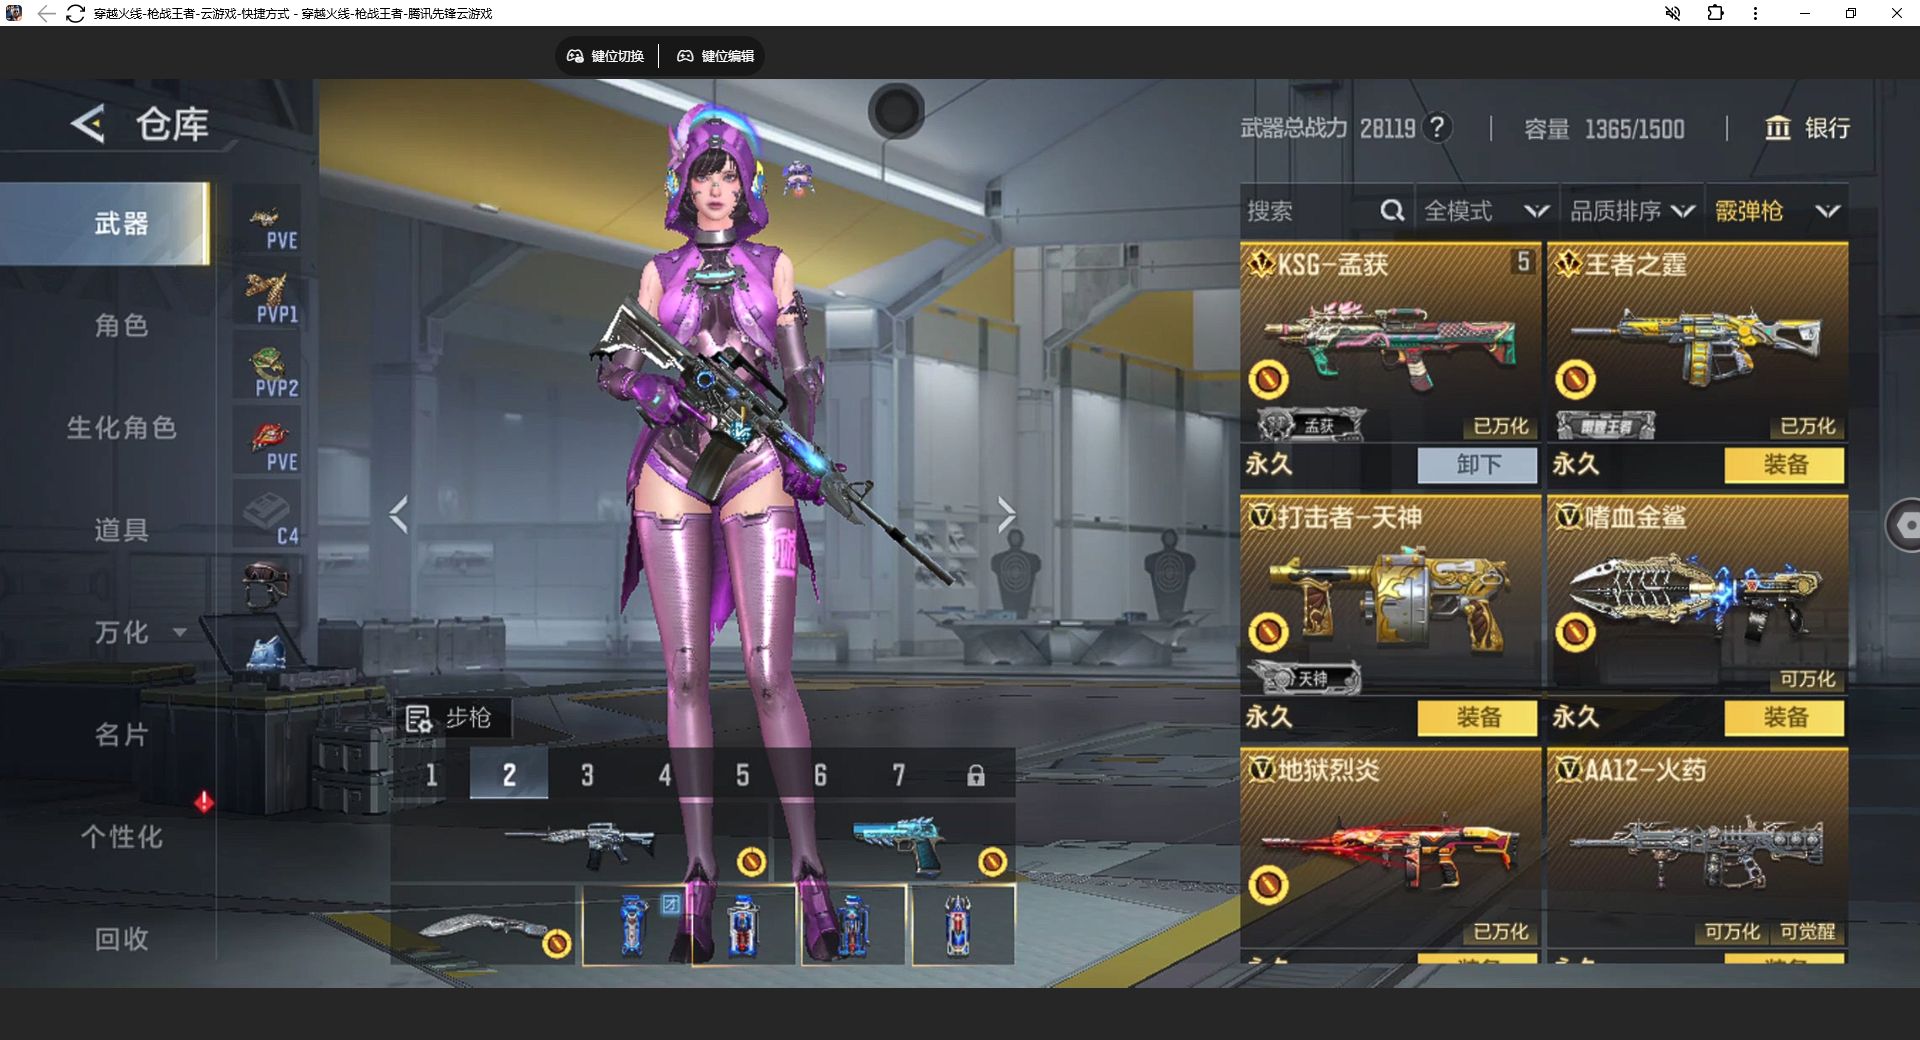Open the browser extensions puzzle icon
1920x1040 pixels.
1715,13
